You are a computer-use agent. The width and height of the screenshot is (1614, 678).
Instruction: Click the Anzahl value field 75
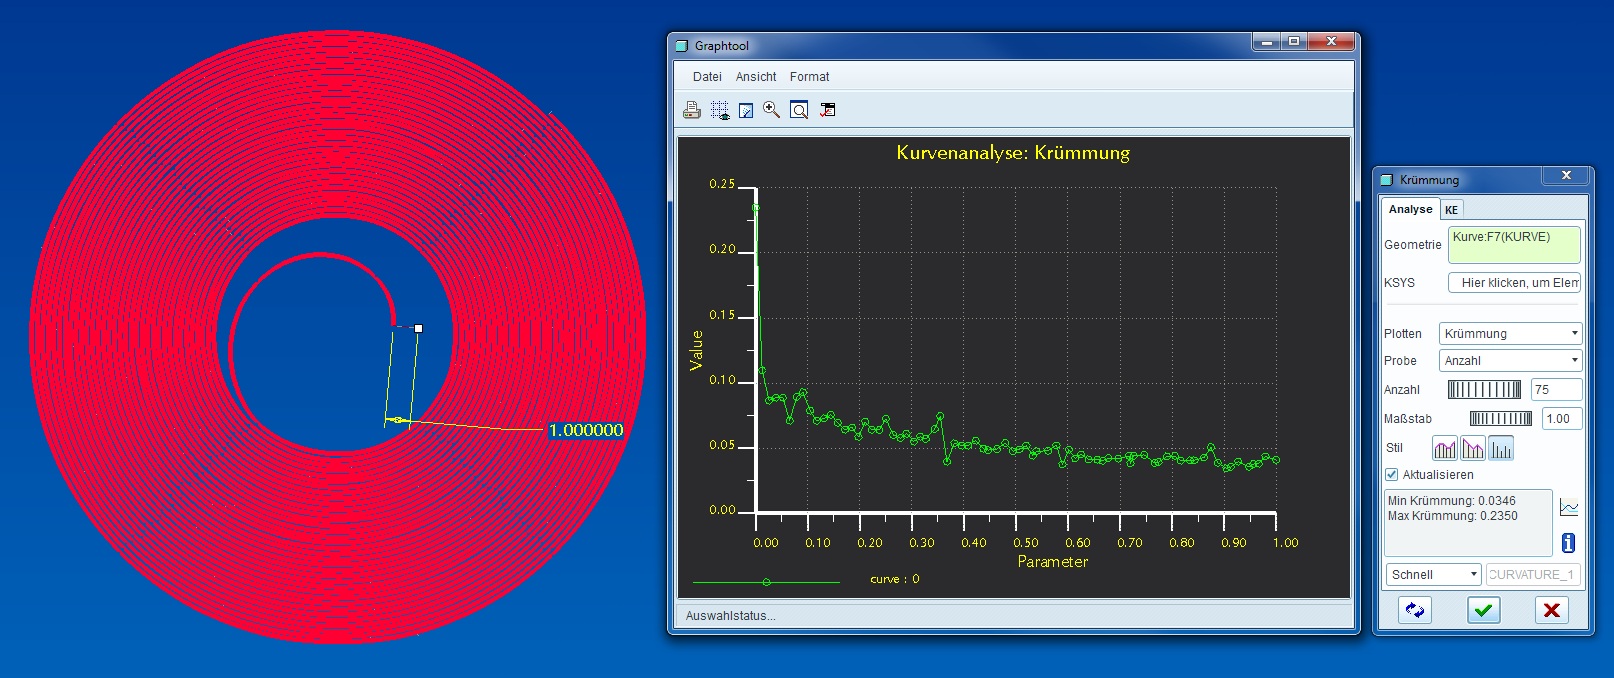click(x=1556, y=390)
